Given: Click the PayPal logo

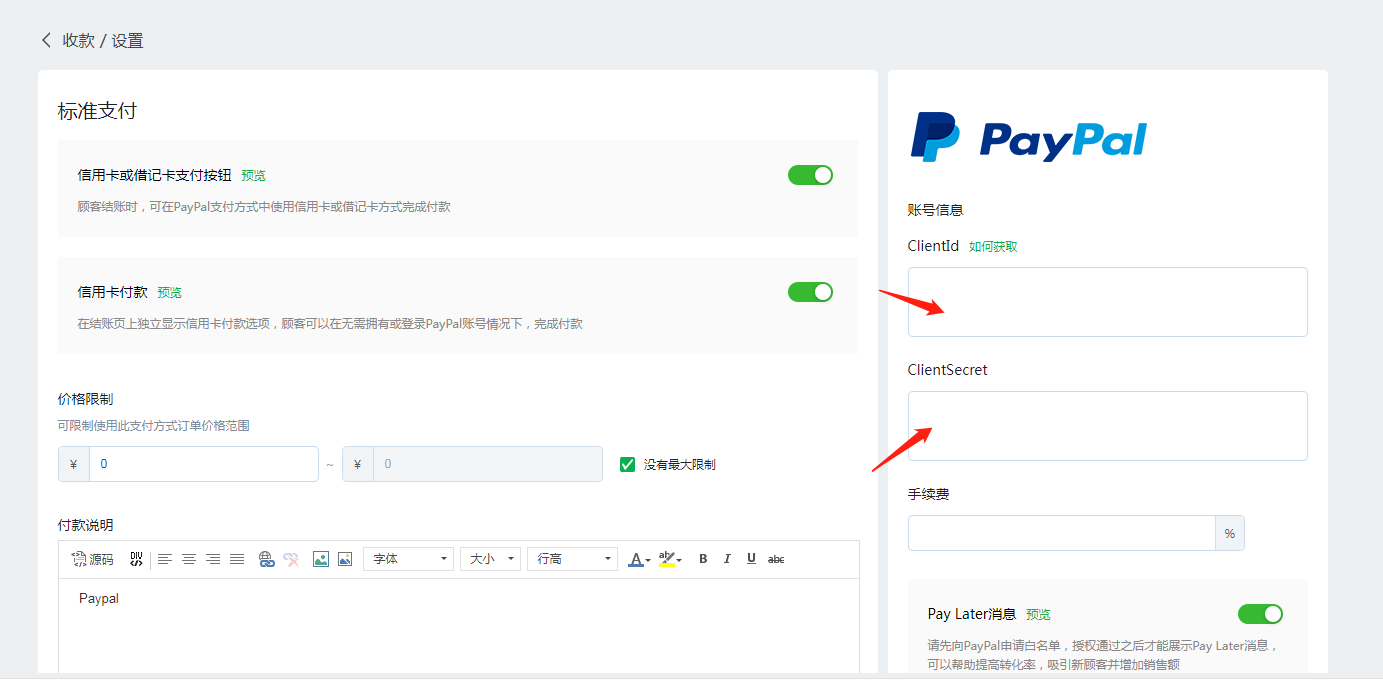Looking at the screenshot, I should point(1028,138).
